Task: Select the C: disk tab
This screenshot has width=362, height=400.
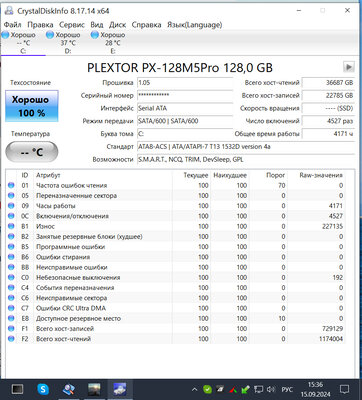Action: (x=23, y=43)
